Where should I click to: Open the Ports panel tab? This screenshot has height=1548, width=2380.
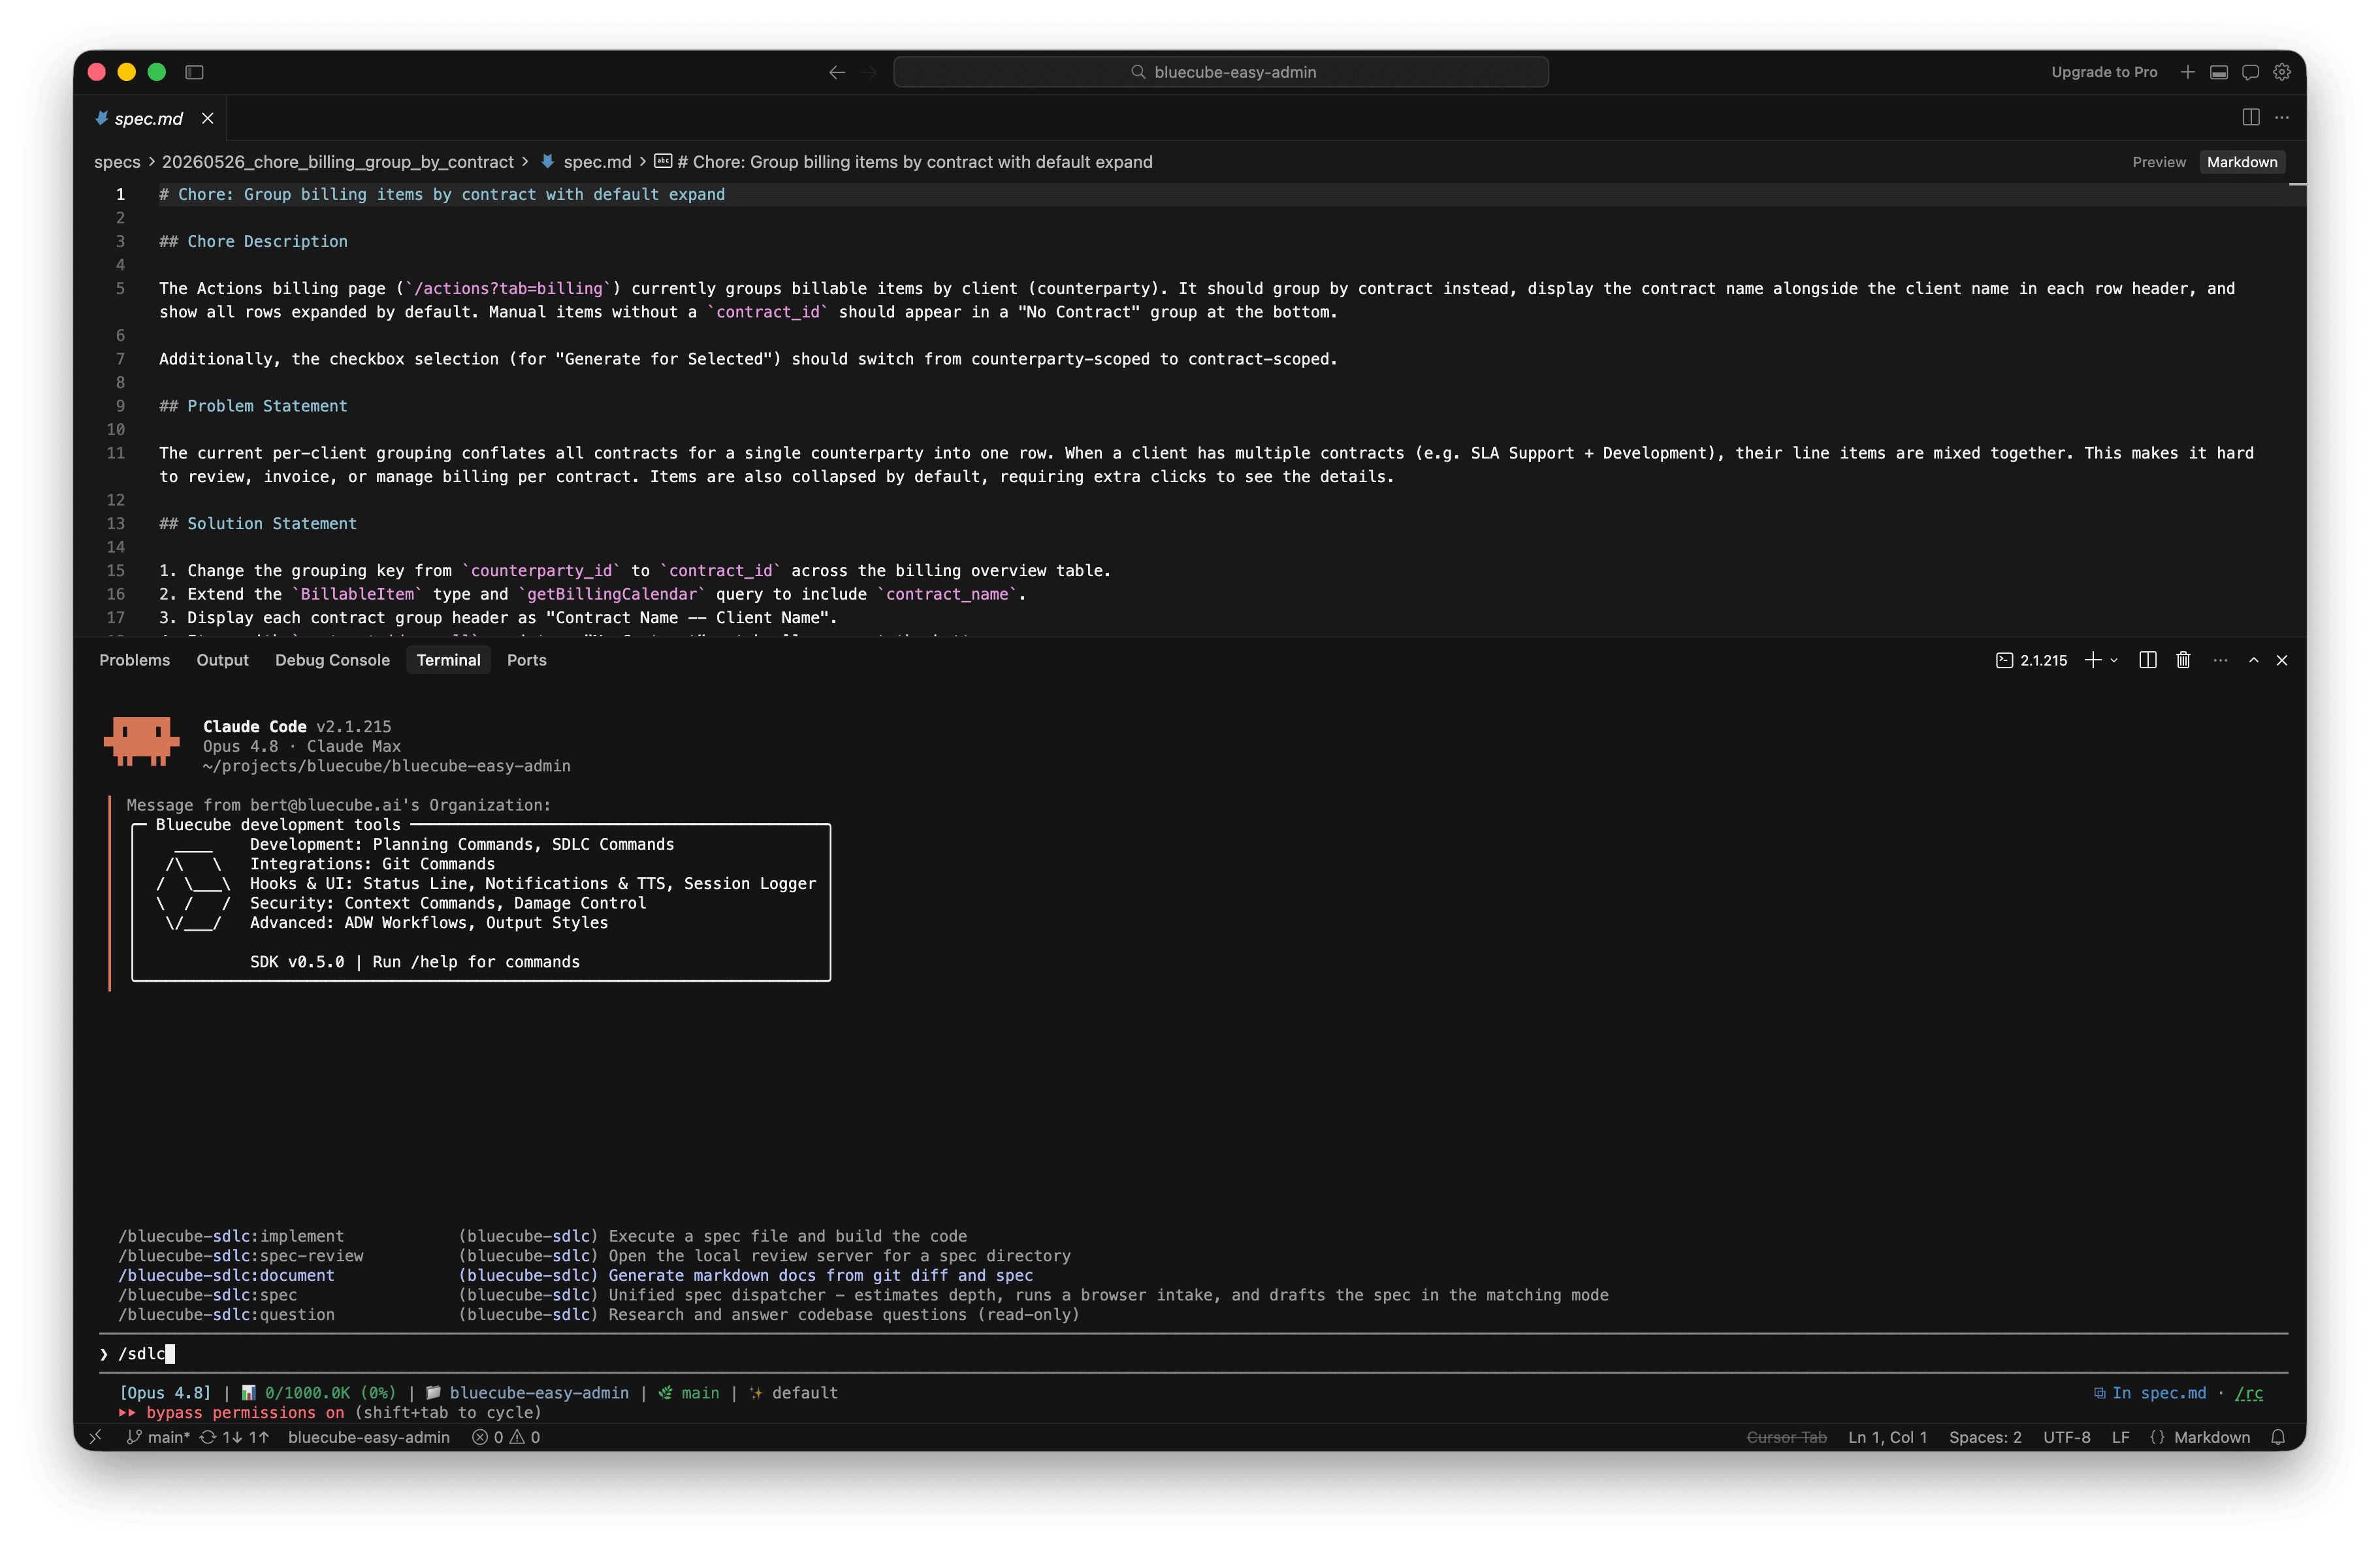pyautogui.click(x=527, y=660)
